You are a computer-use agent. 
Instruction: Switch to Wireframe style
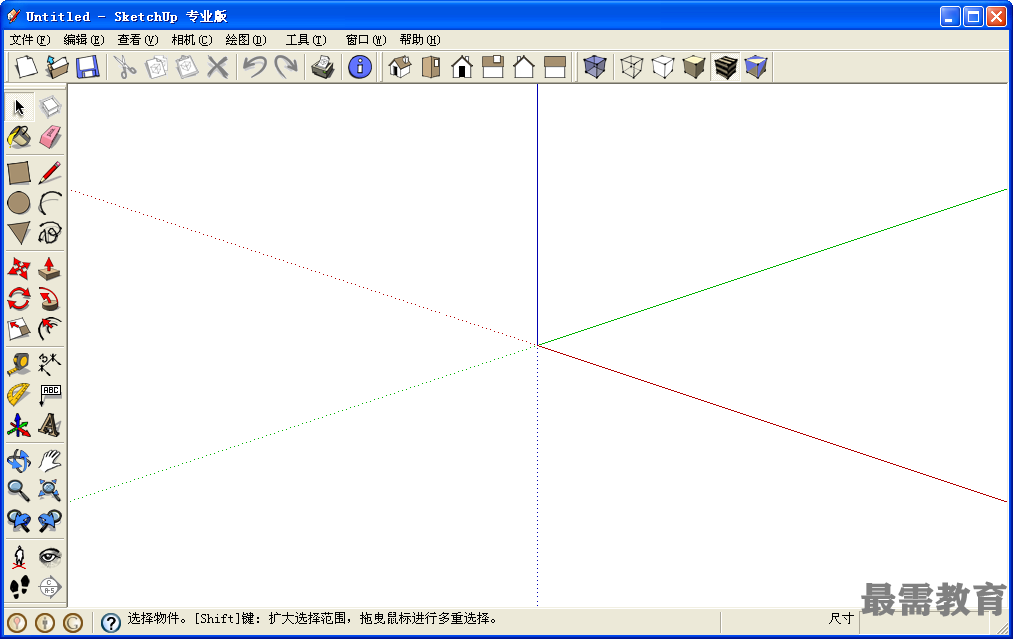coord(631,67)
